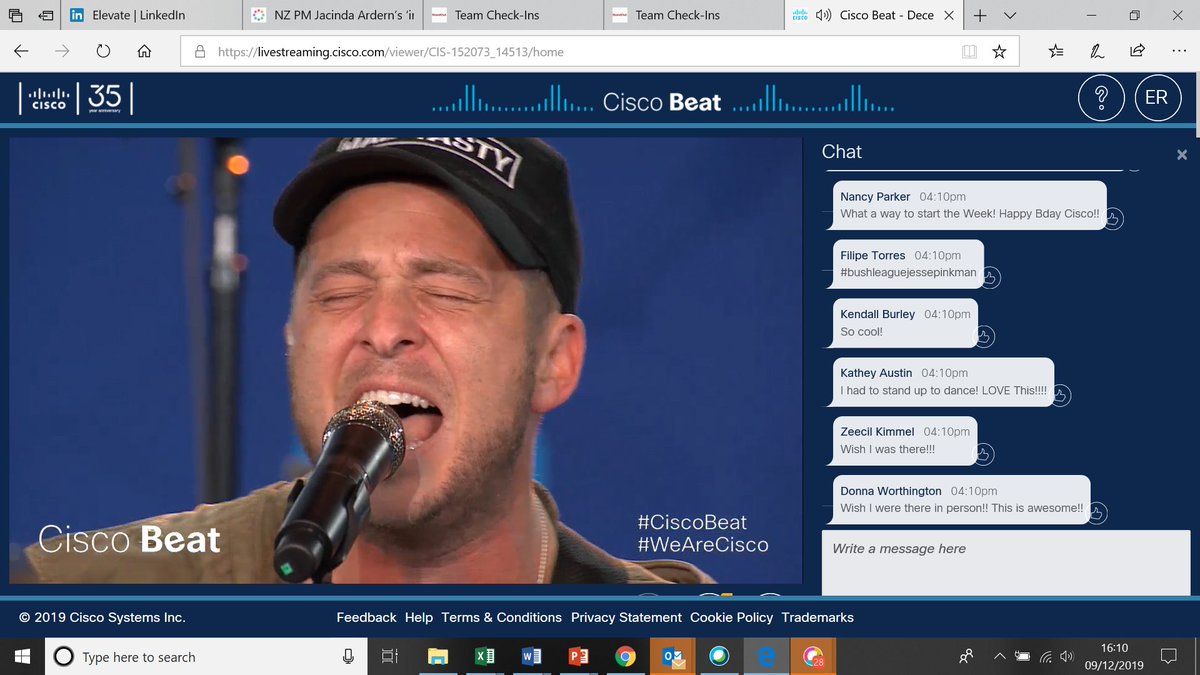Open the help question mark icon
Screen dimensions: 1200x675
(1102, 97)
